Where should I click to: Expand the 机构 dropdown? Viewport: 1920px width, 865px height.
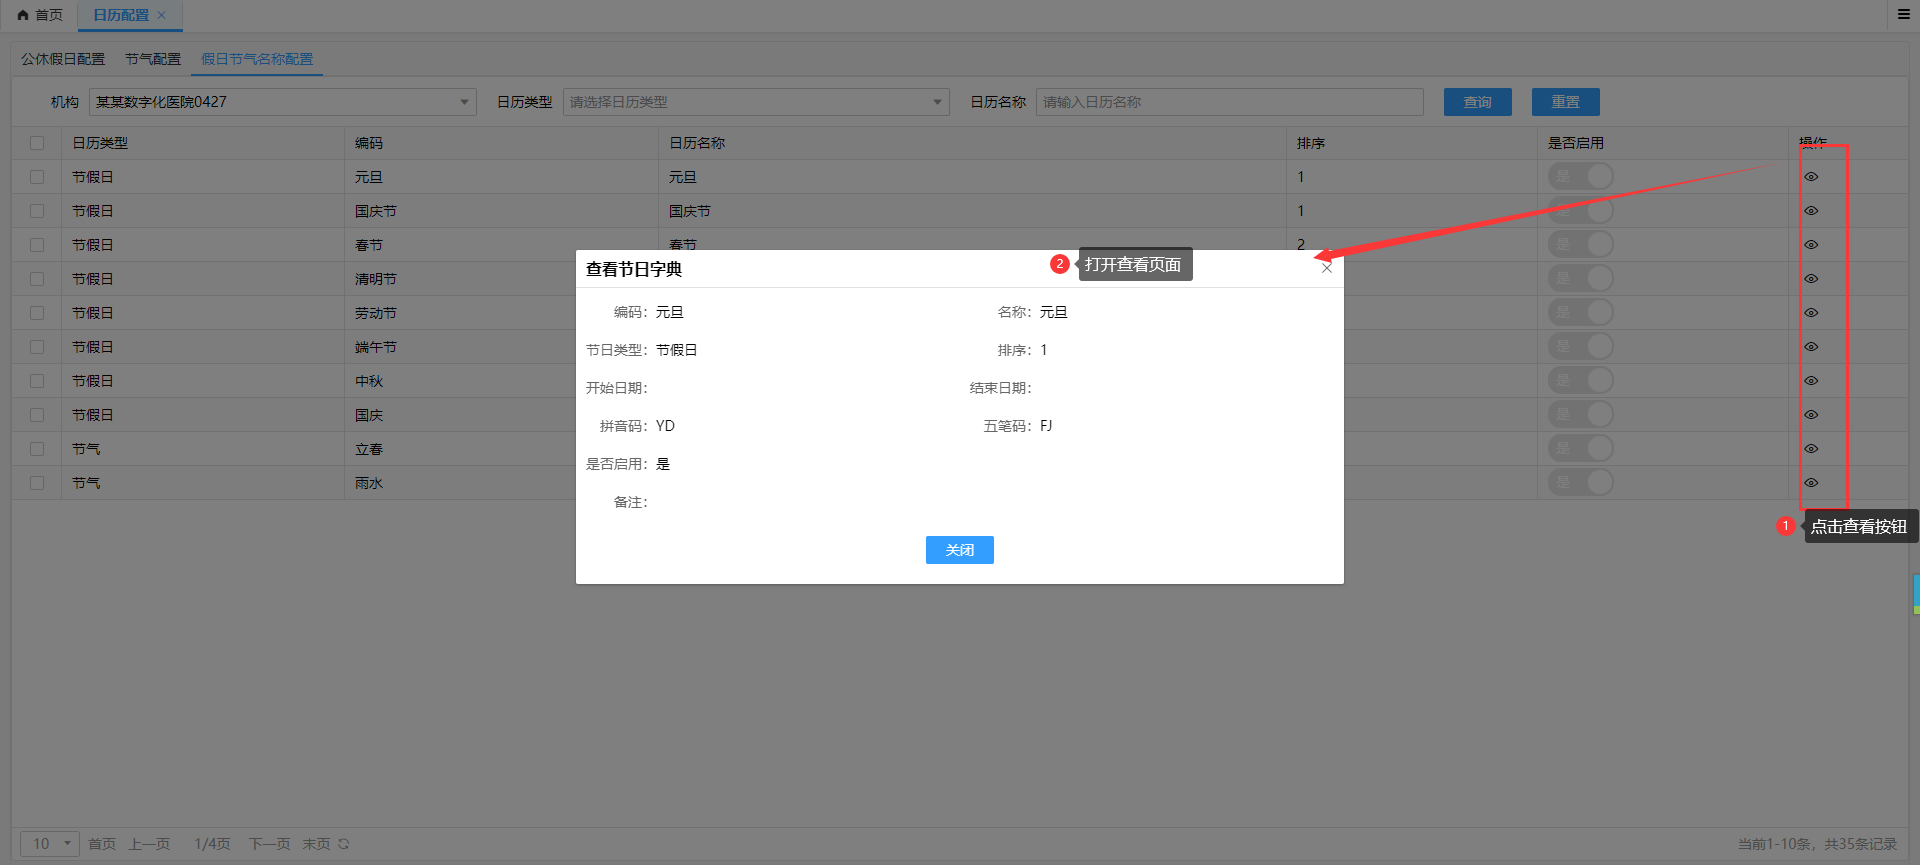282,102
